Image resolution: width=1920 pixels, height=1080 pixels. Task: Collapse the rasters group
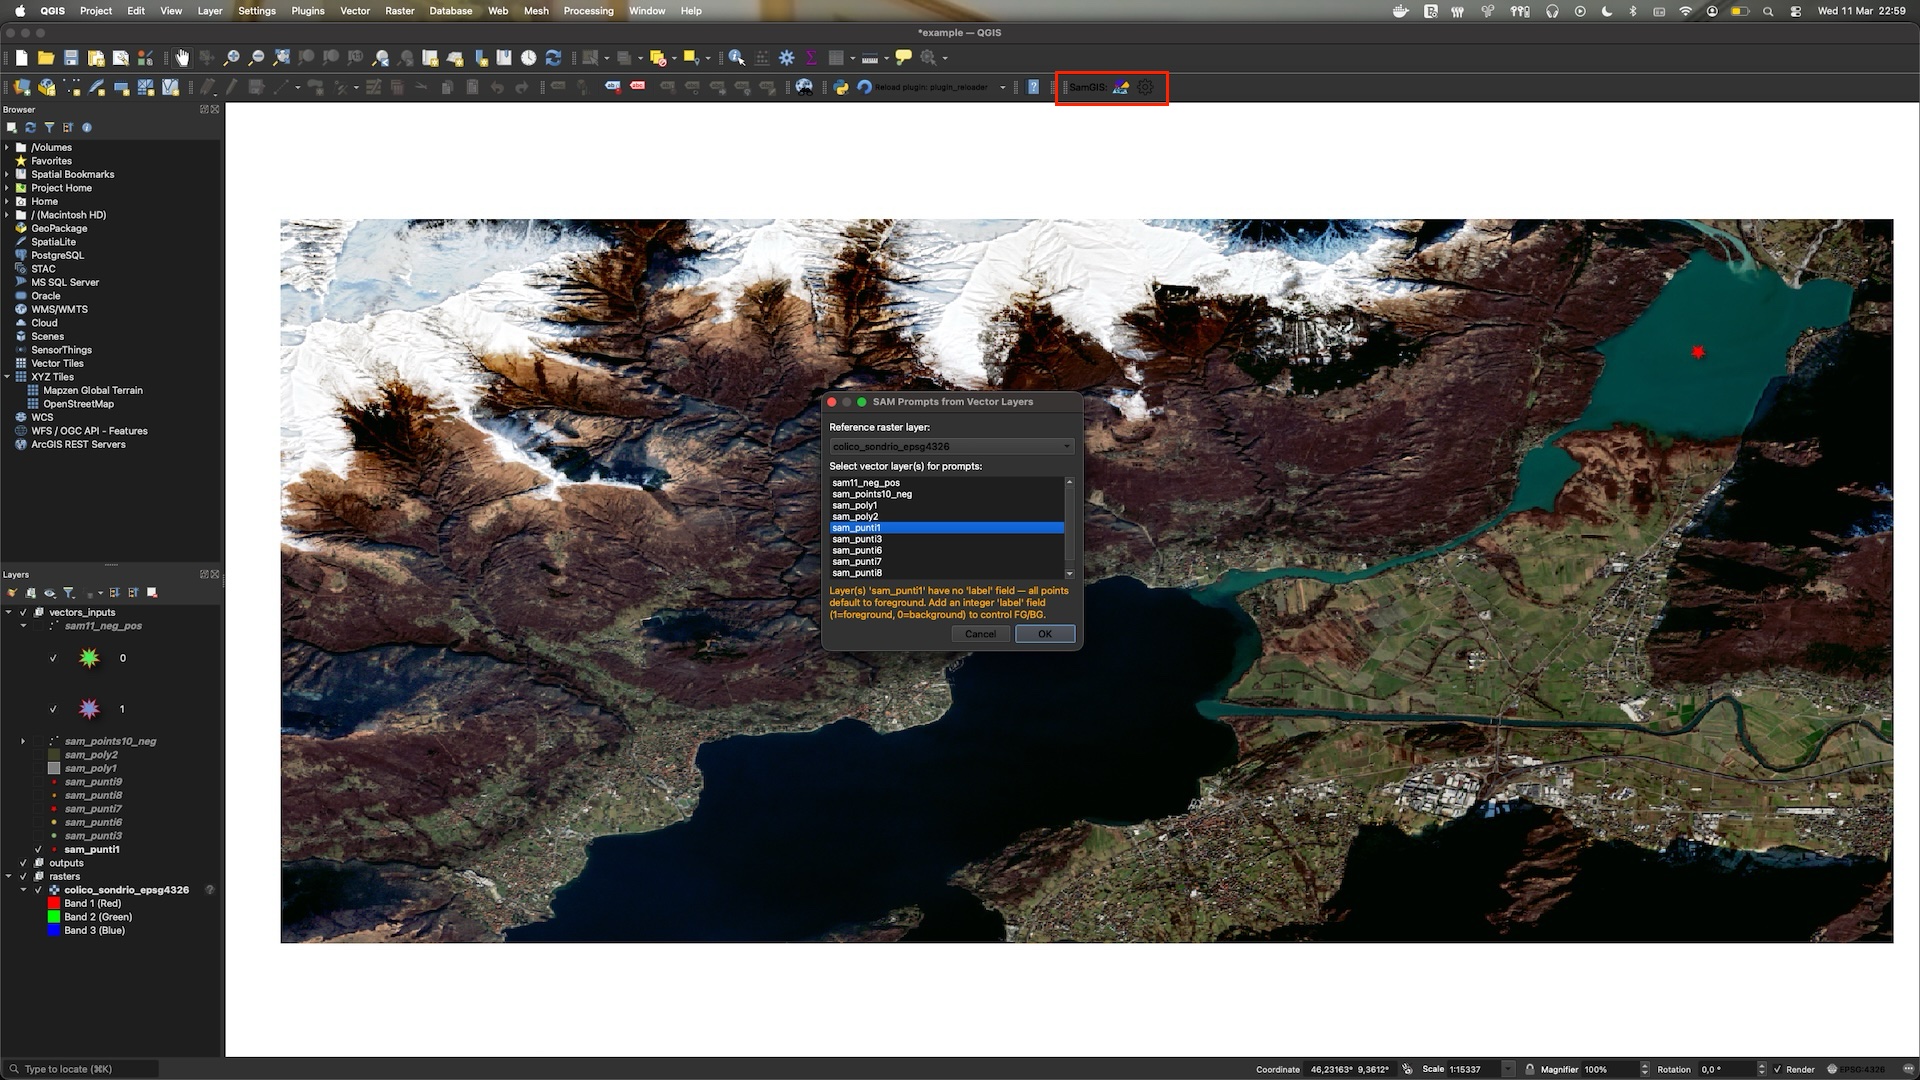(x=8, y=876)
